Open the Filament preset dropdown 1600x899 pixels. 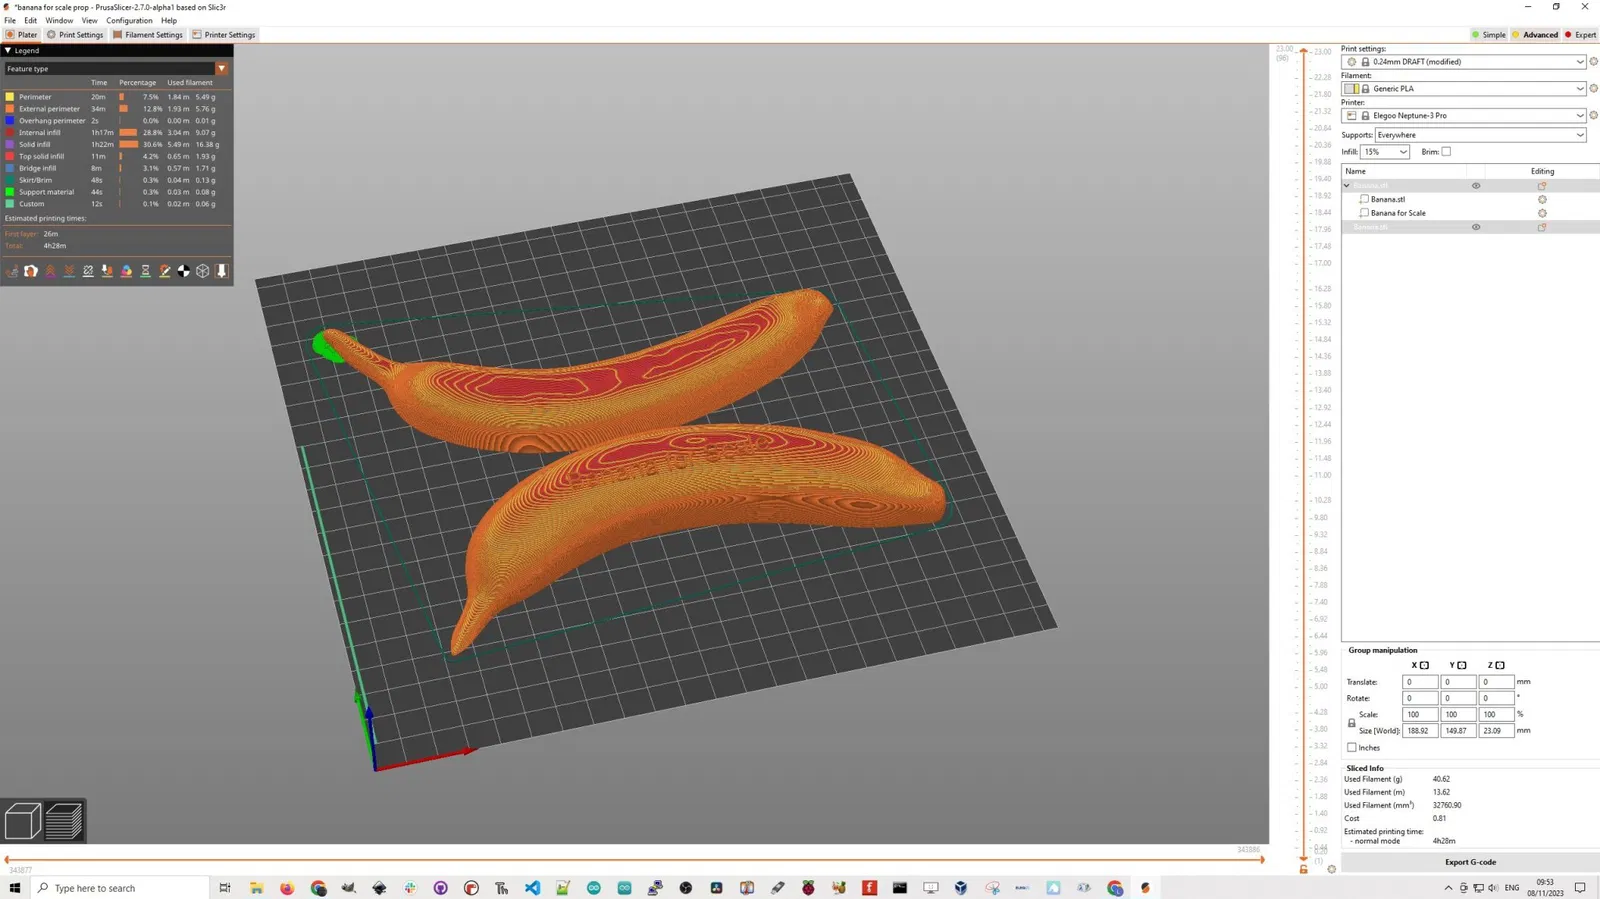click(x=1465, y=89)
